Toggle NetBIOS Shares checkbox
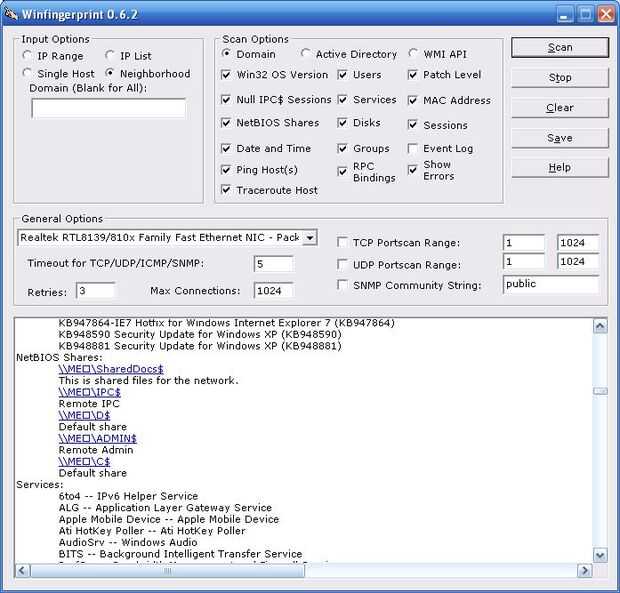The height and width of the screenshot is (593, 620). tap(226, 123)
